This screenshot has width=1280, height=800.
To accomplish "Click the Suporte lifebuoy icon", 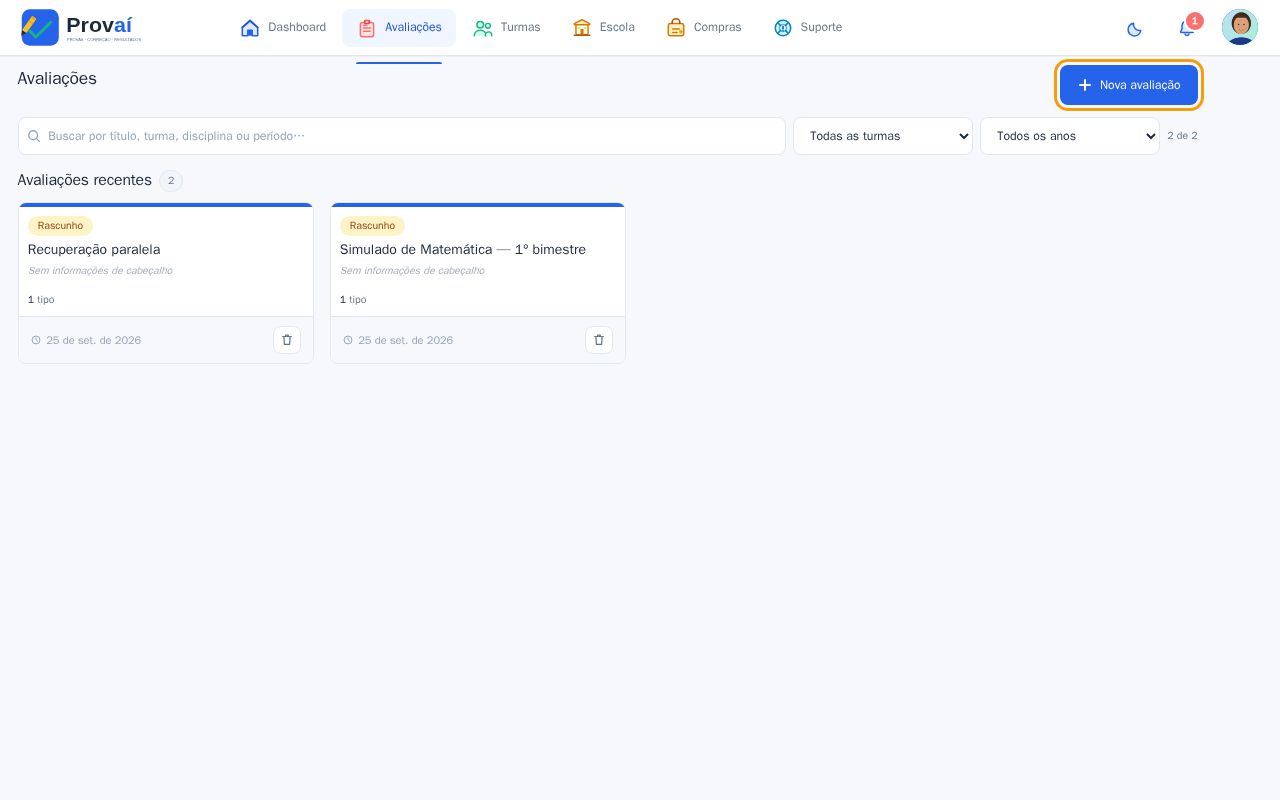I will coord(783,28).
